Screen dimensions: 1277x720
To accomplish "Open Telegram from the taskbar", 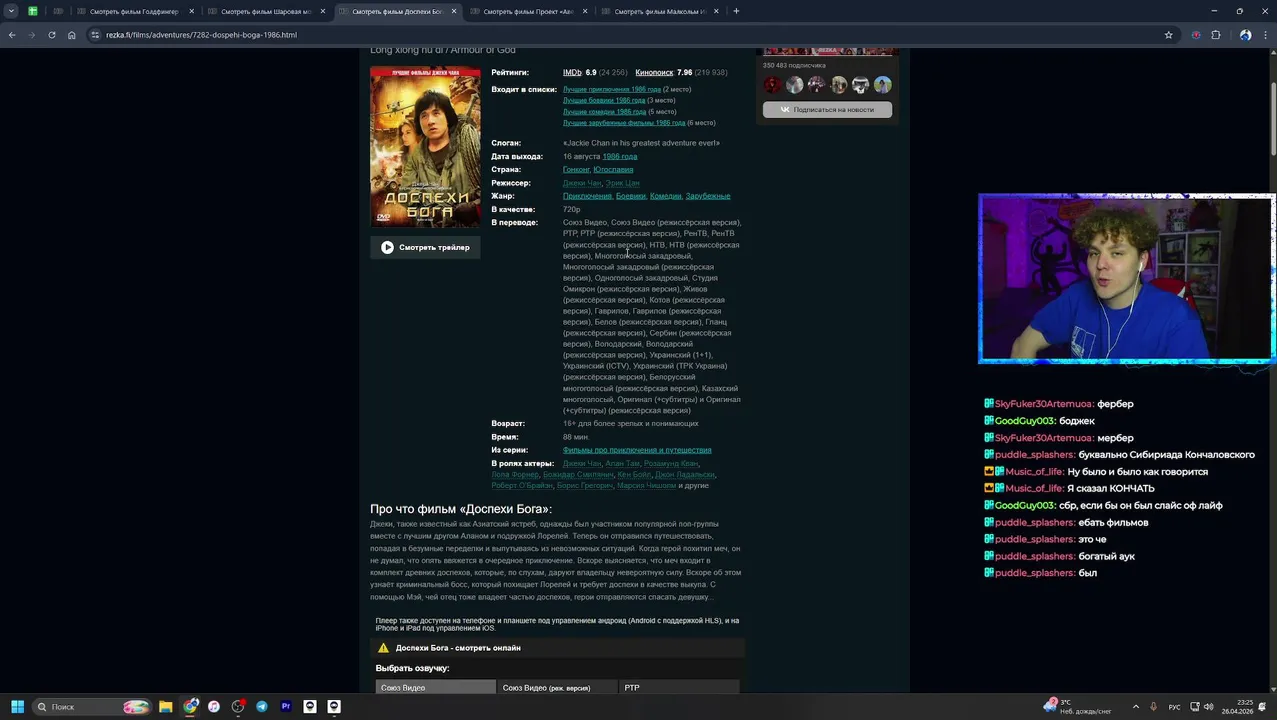I will 262,707.
